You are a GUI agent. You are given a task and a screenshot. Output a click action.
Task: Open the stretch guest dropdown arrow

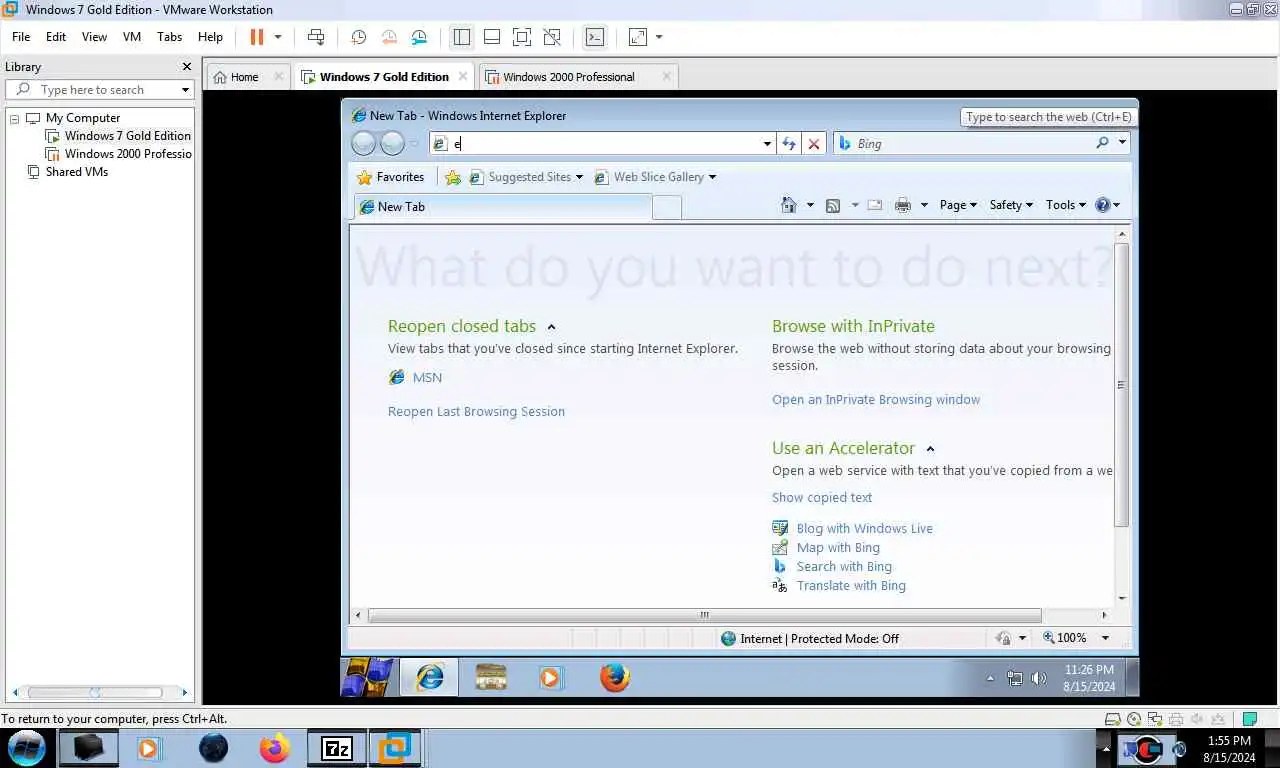click(659, 37)
